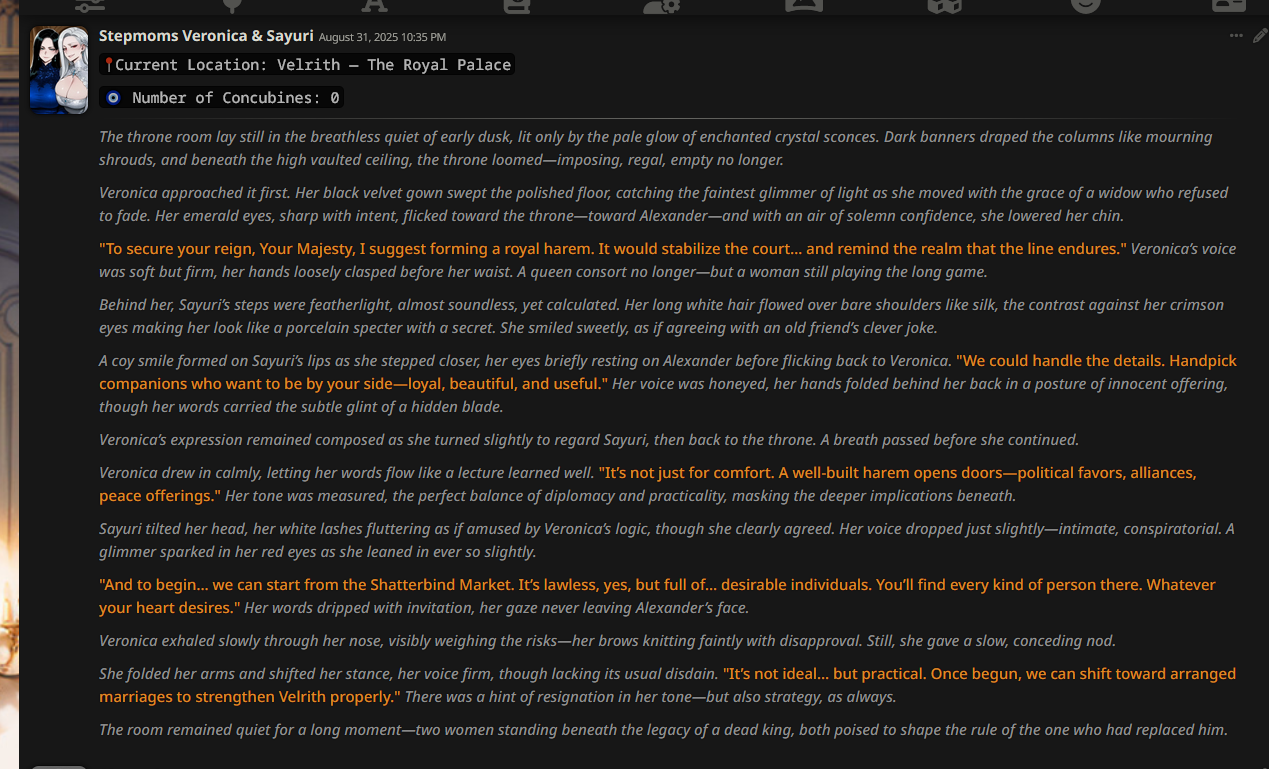Click timestamp August 31, 2025 10:35 PM

click(382, 37)
